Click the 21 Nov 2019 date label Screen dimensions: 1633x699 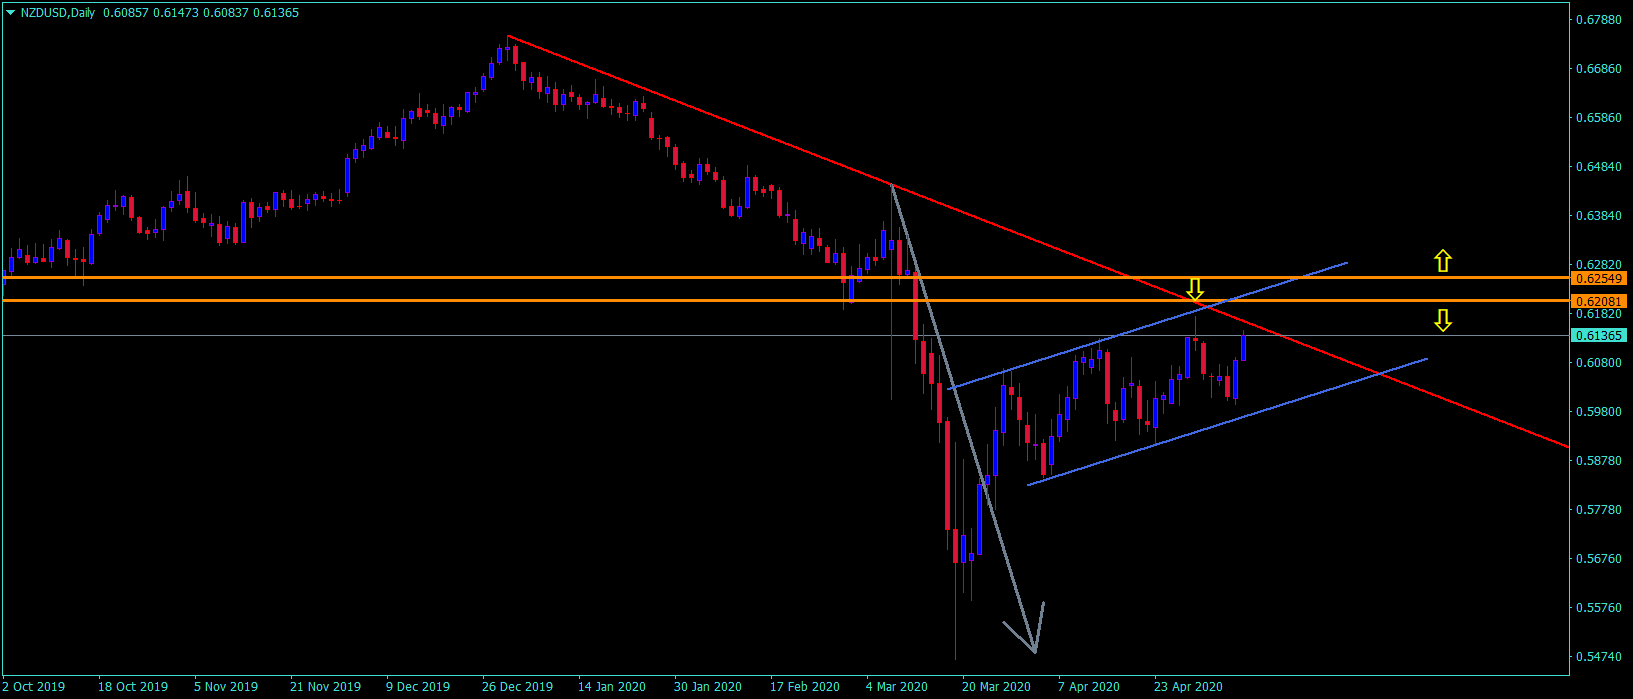point(325,687)
